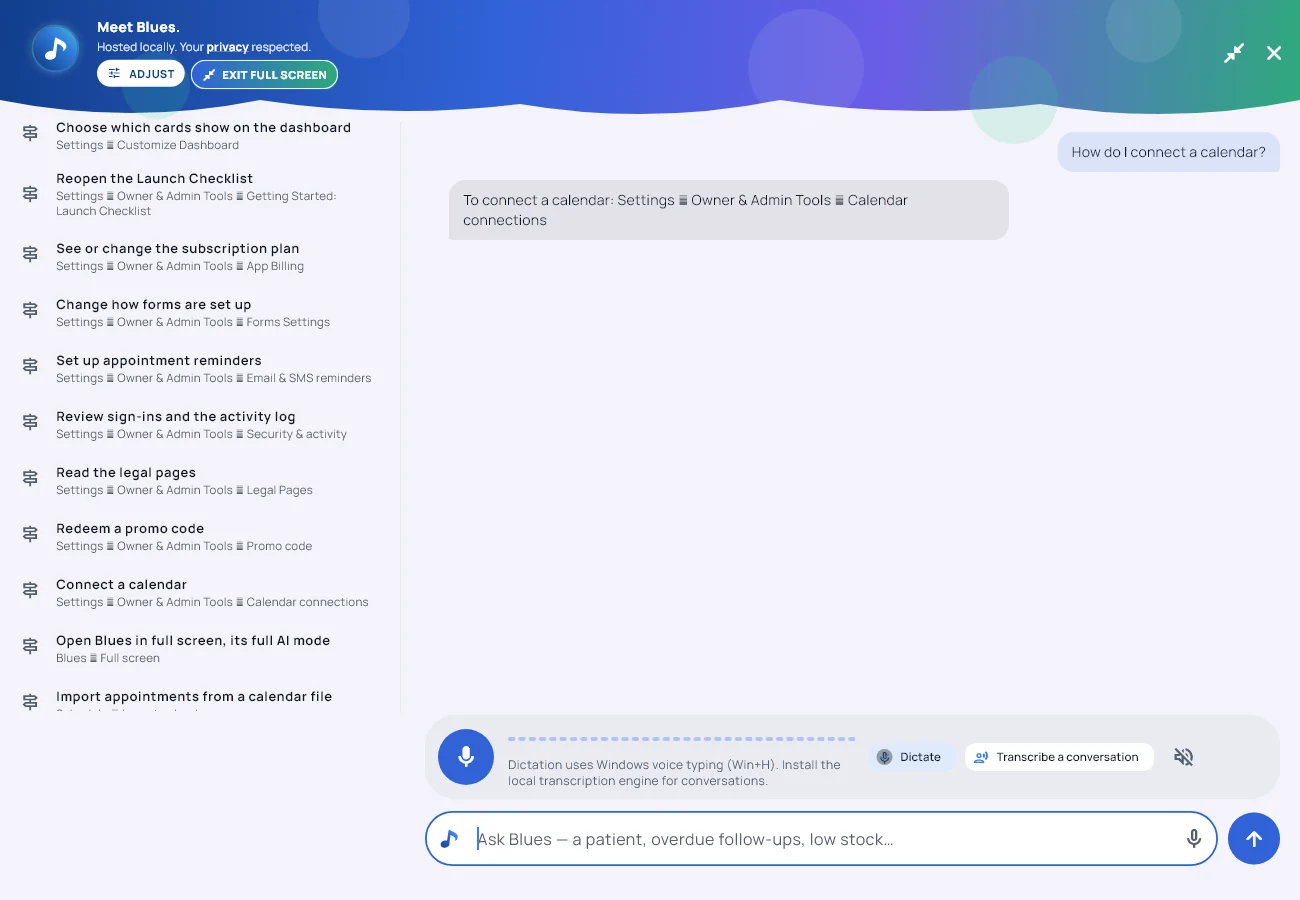Click signpost icon beside Open Blues in full screen
The image size is (1300, 900).
click(x=30, y=647)
